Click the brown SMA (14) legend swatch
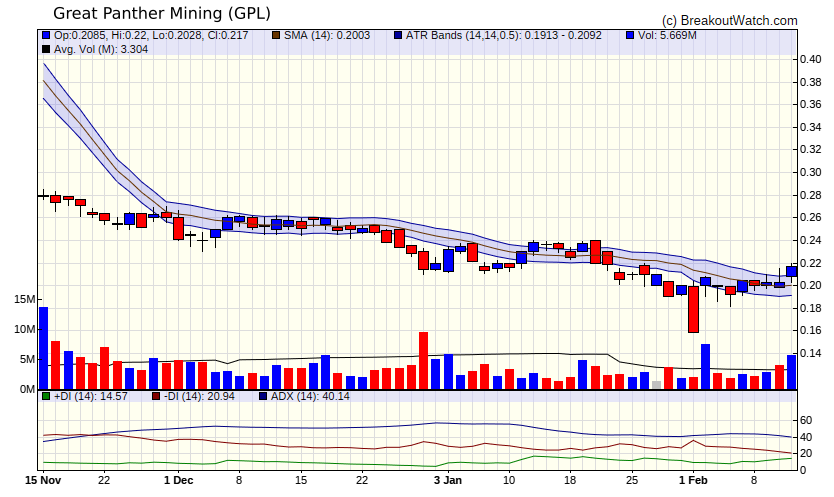The image size is (834, 497). [x=276, y=35]
